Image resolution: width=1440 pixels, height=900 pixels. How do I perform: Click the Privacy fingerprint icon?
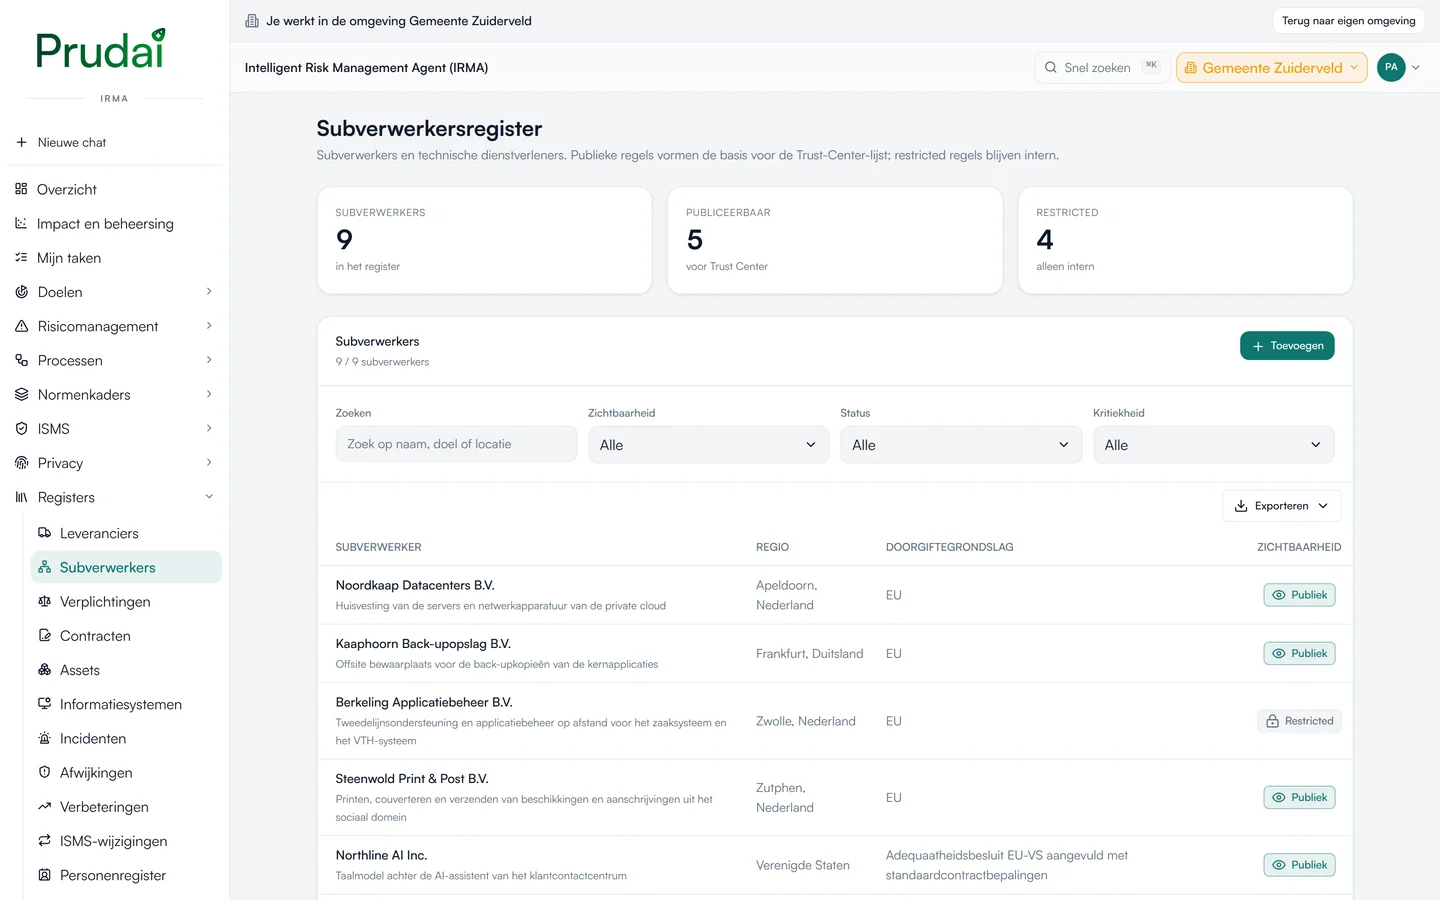click(21, 463)
